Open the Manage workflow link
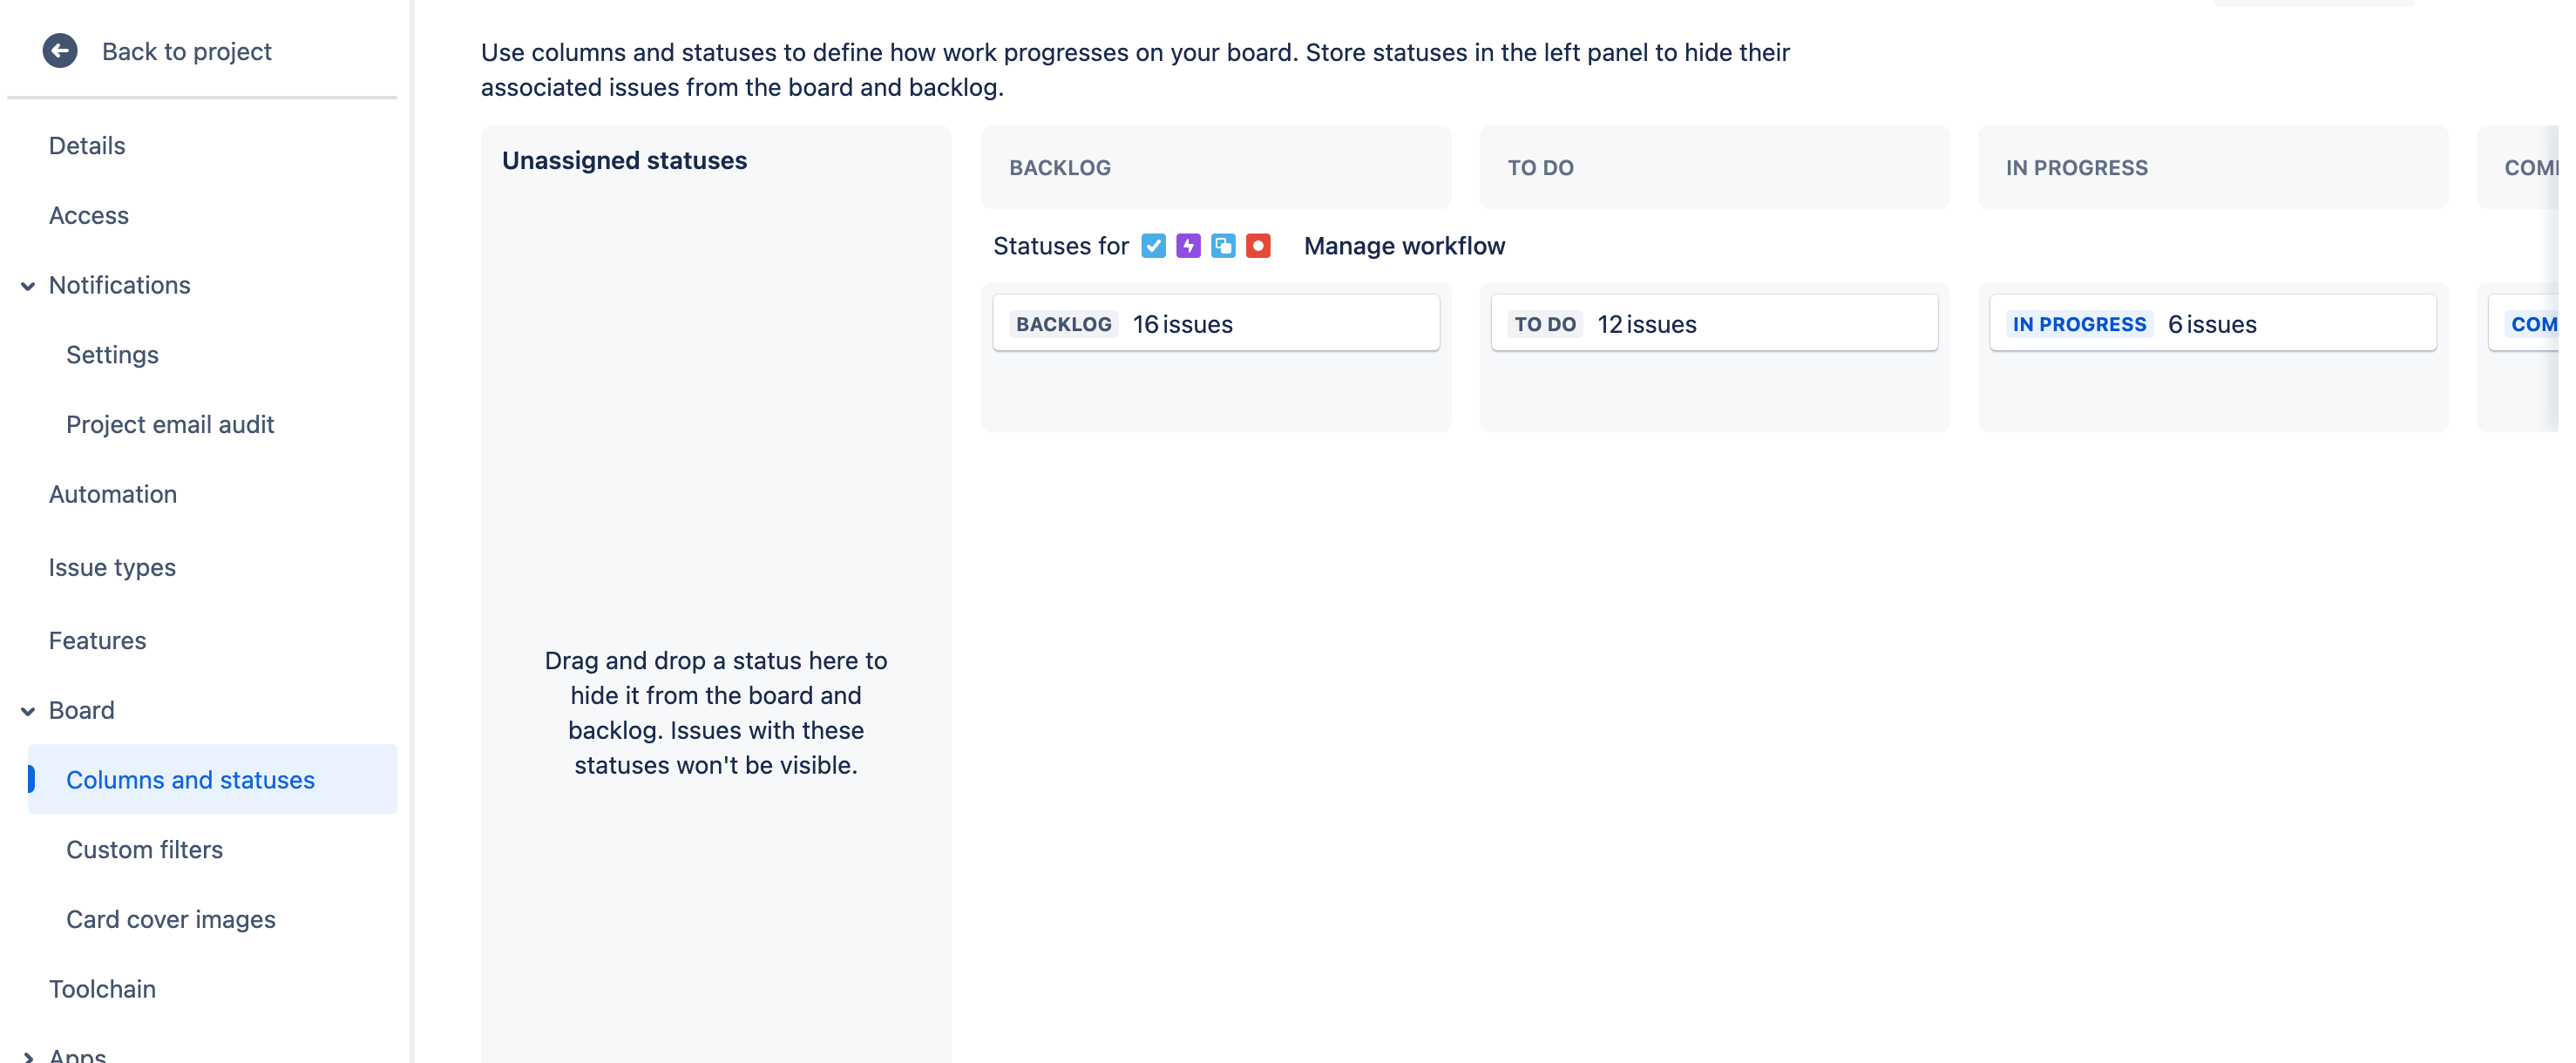This screenshot has height=1063, width=2576. 1404,245
